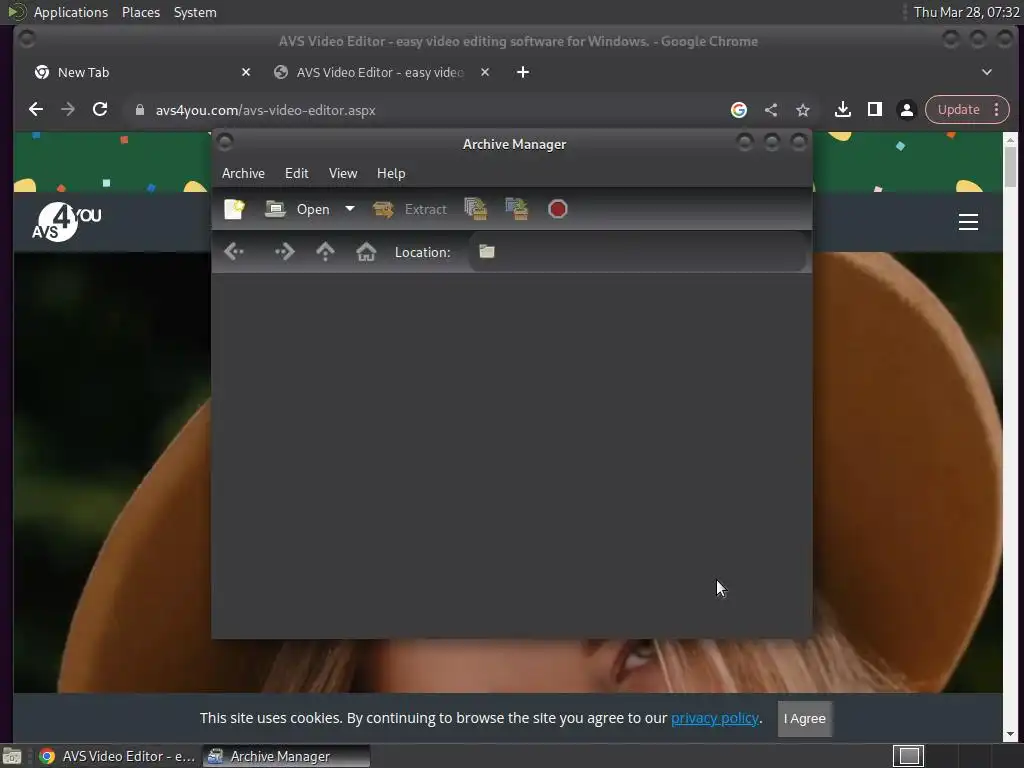The image size is (1024, 768).
Task: Click the Extract toolbar button
Action: point(410,209)
